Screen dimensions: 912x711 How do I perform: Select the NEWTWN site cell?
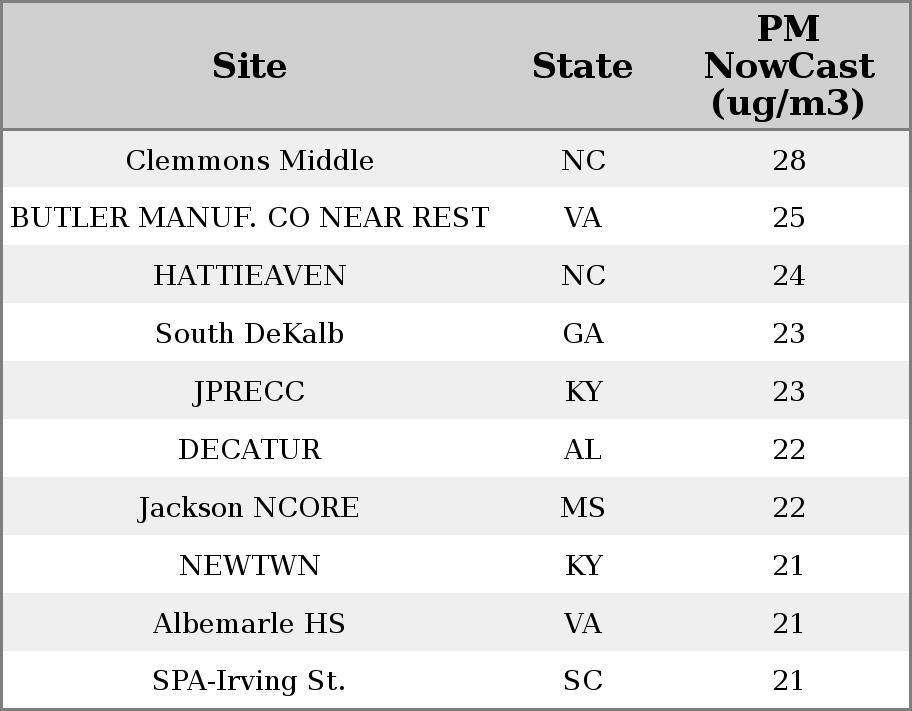click(250, 566)
